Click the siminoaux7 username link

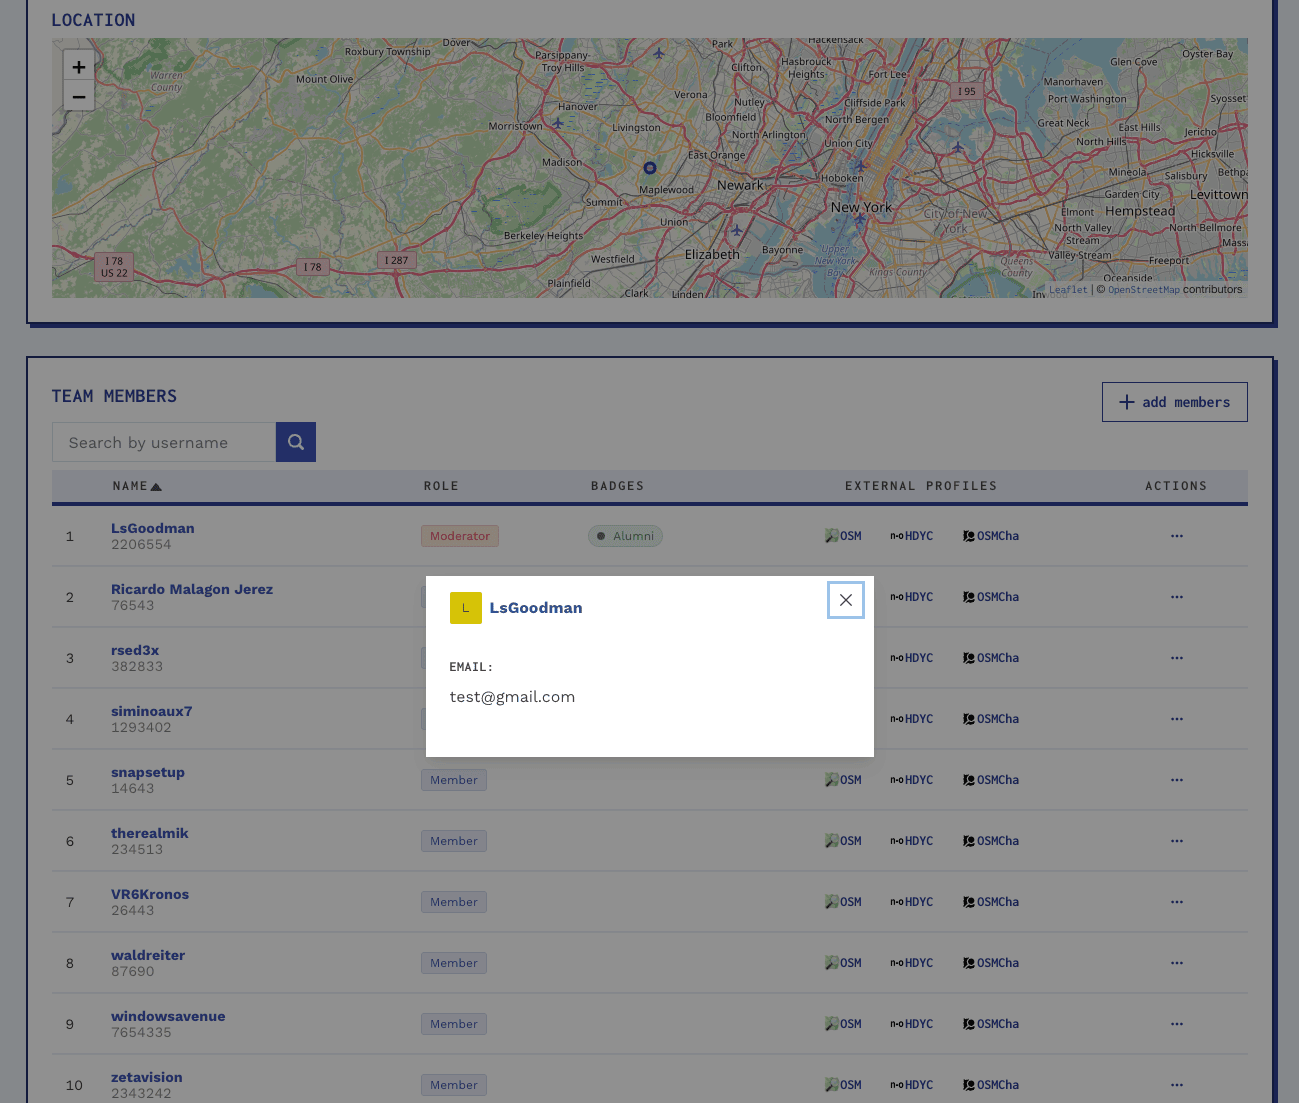151,711
